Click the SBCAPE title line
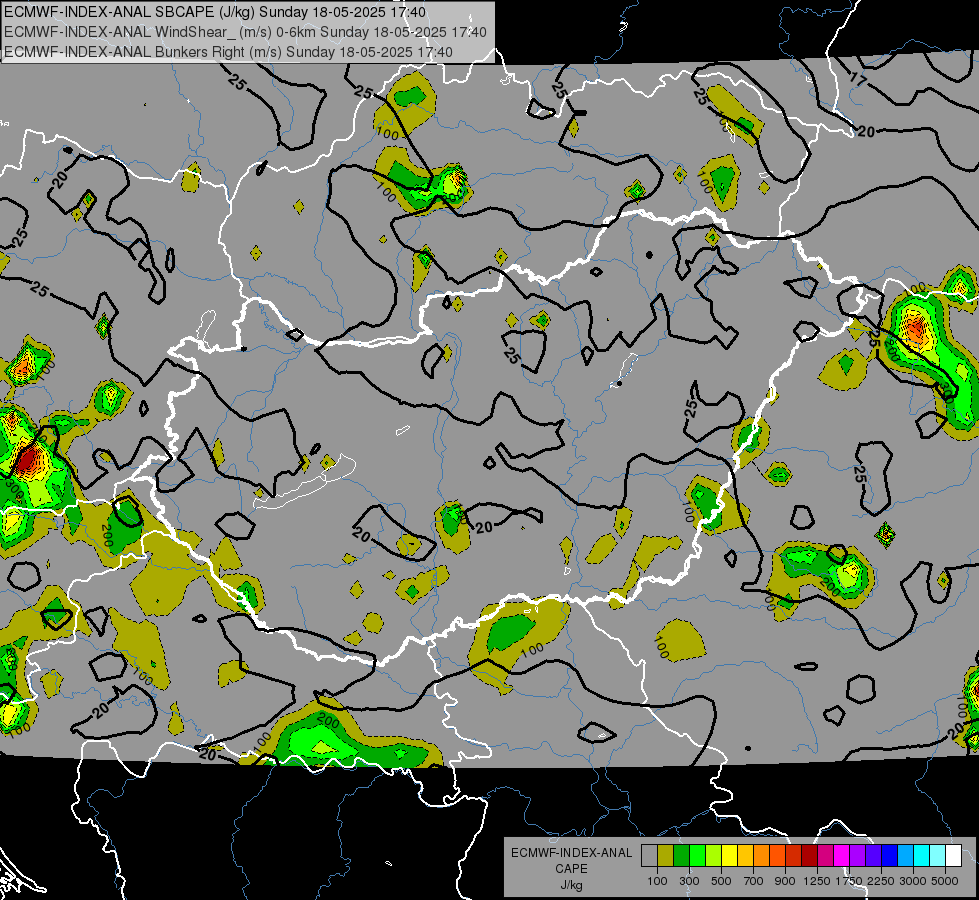The image size is (979, 900). 215,12
